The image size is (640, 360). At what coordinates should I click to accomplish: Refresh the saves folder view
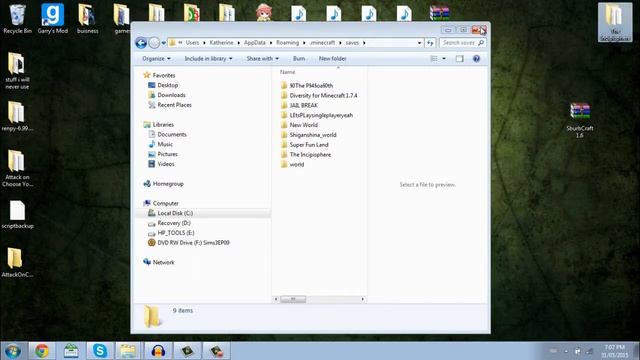(x=430, y=42)
